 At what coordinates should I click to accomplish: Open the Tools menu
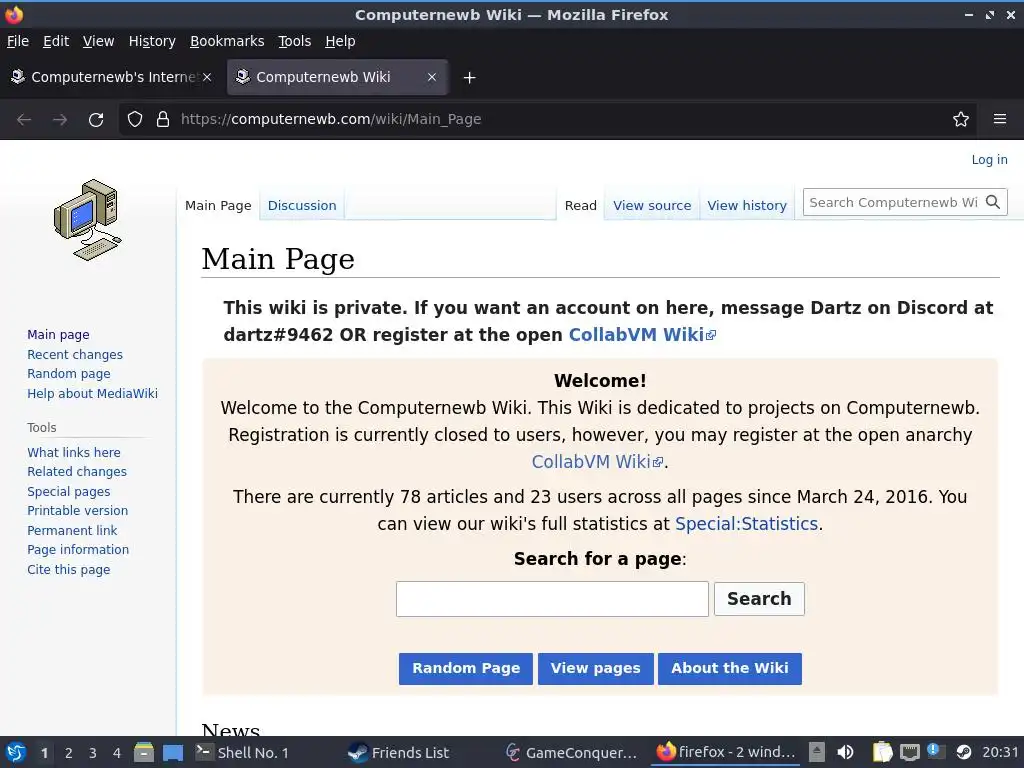(x=295, y=41)
